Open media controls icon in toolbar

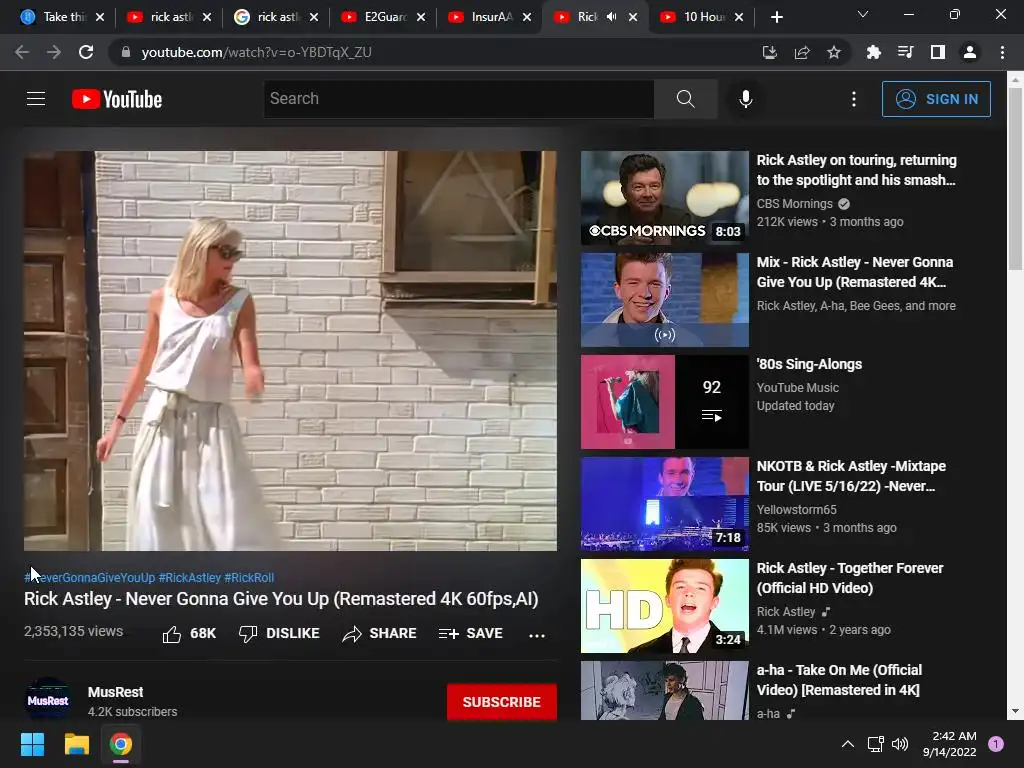[905, 52]
